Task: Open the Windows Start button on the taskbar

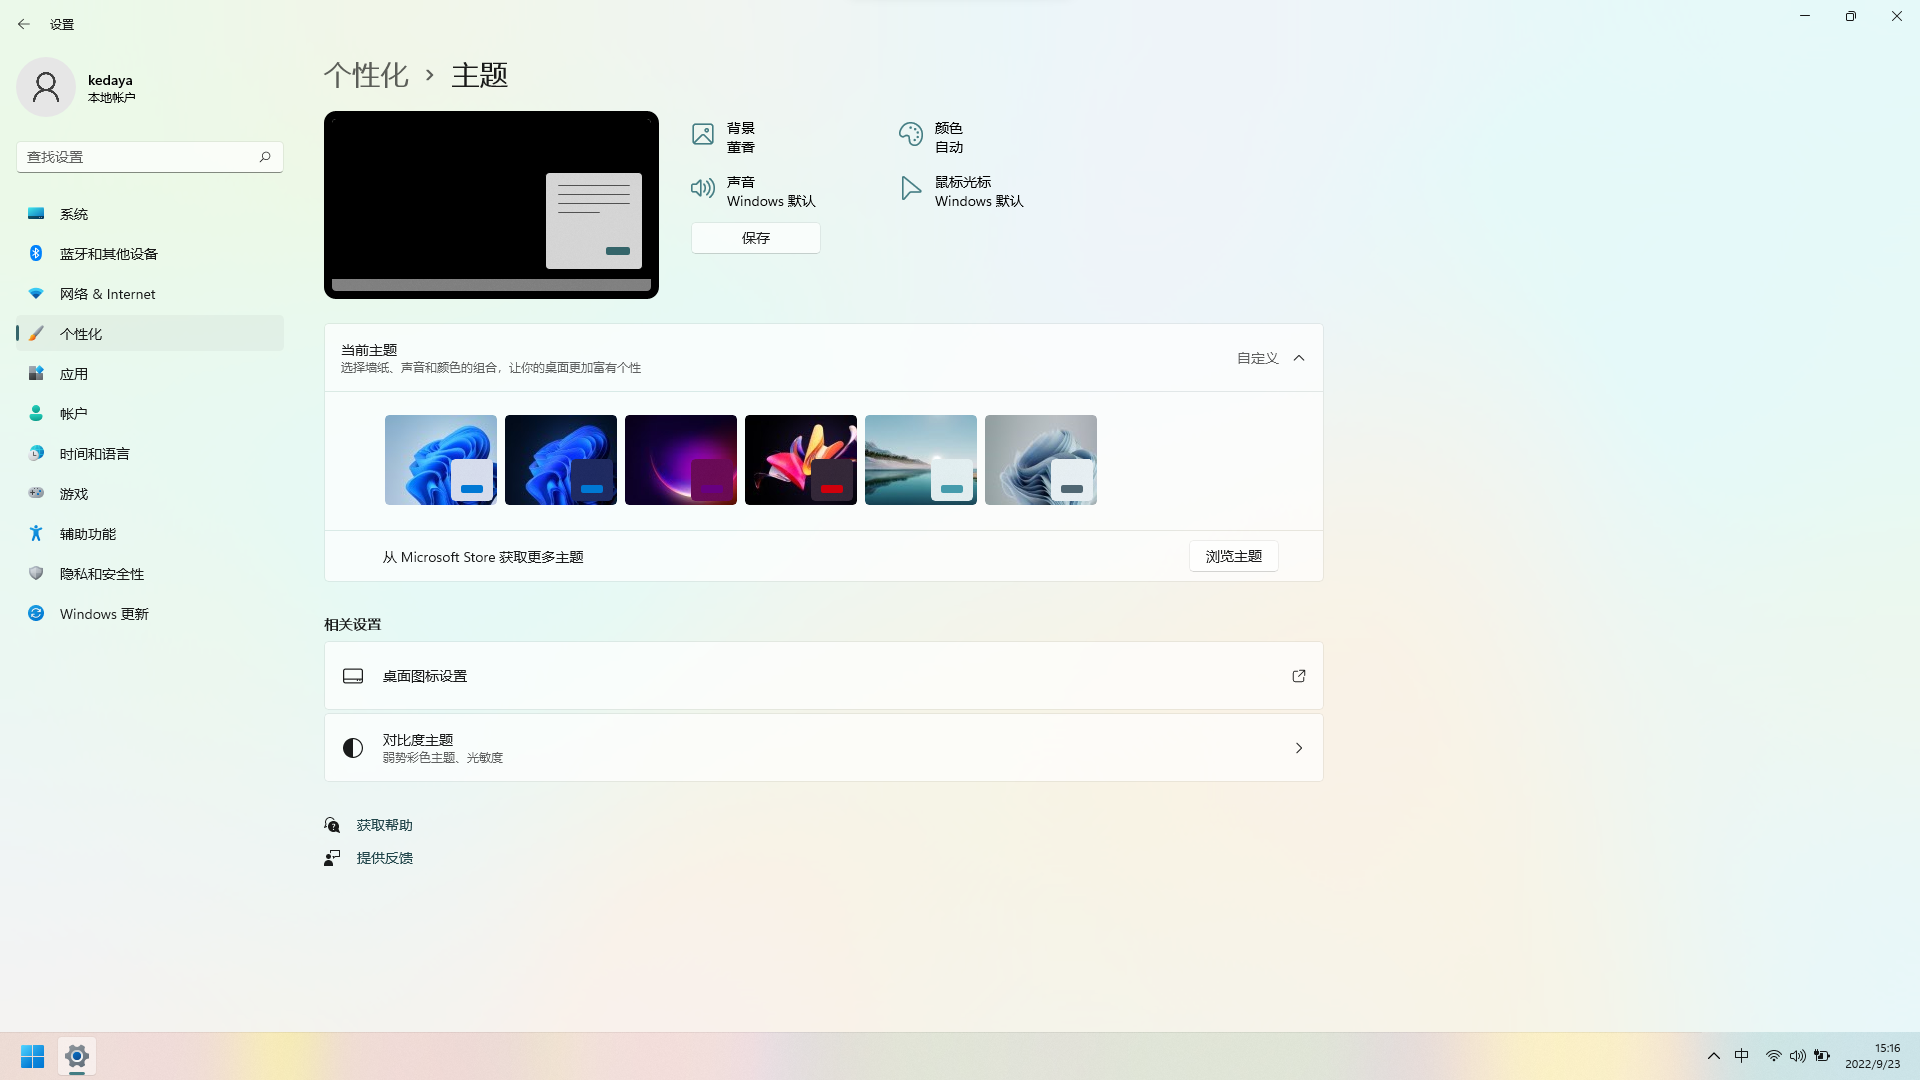Action: [x=32, y=1056]
